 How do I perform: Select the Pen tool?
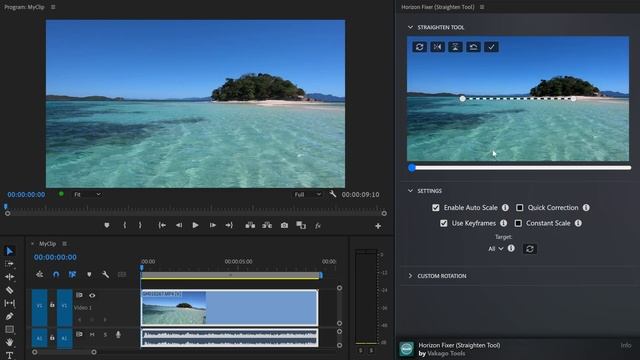[9, 316]
